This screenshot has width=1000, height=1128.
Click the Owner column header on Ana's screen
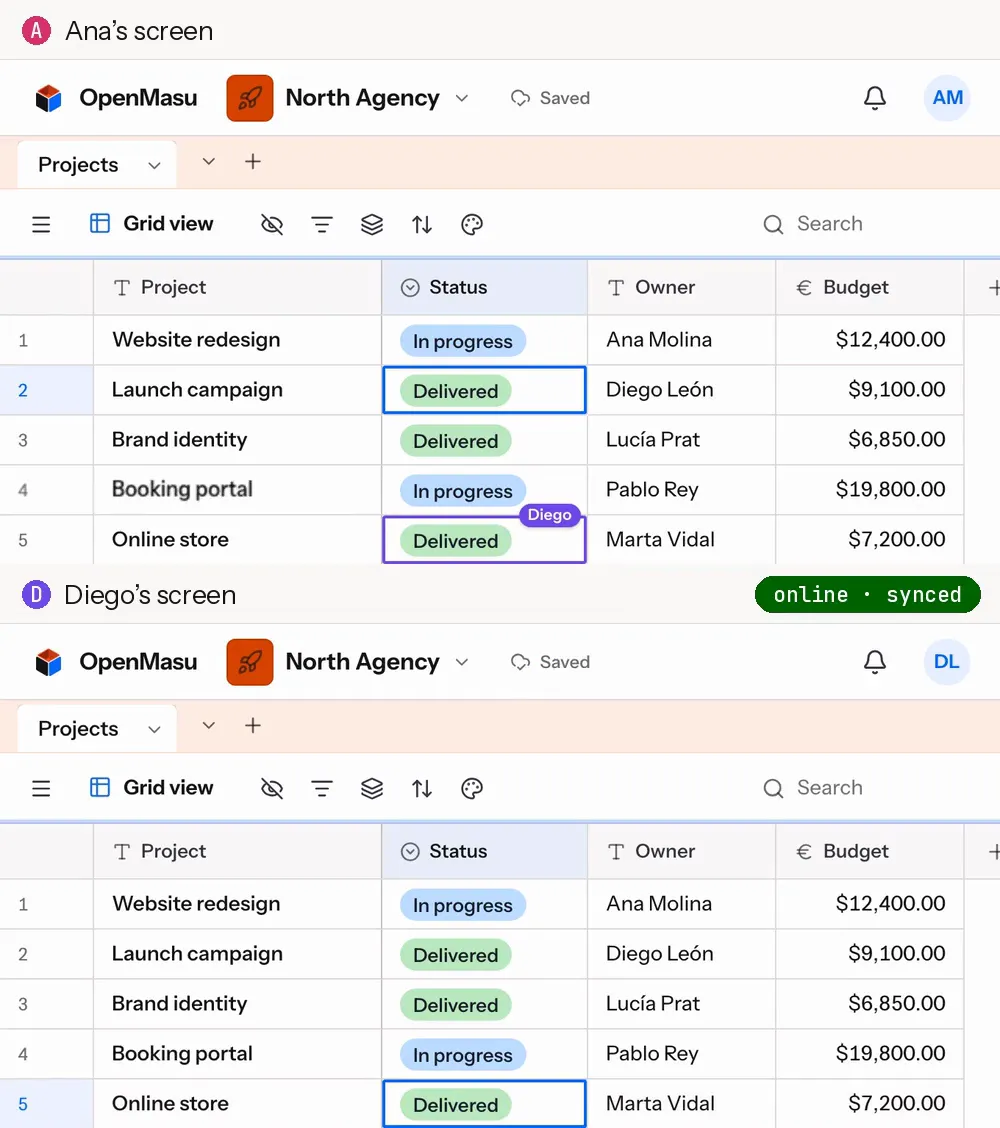681,287
